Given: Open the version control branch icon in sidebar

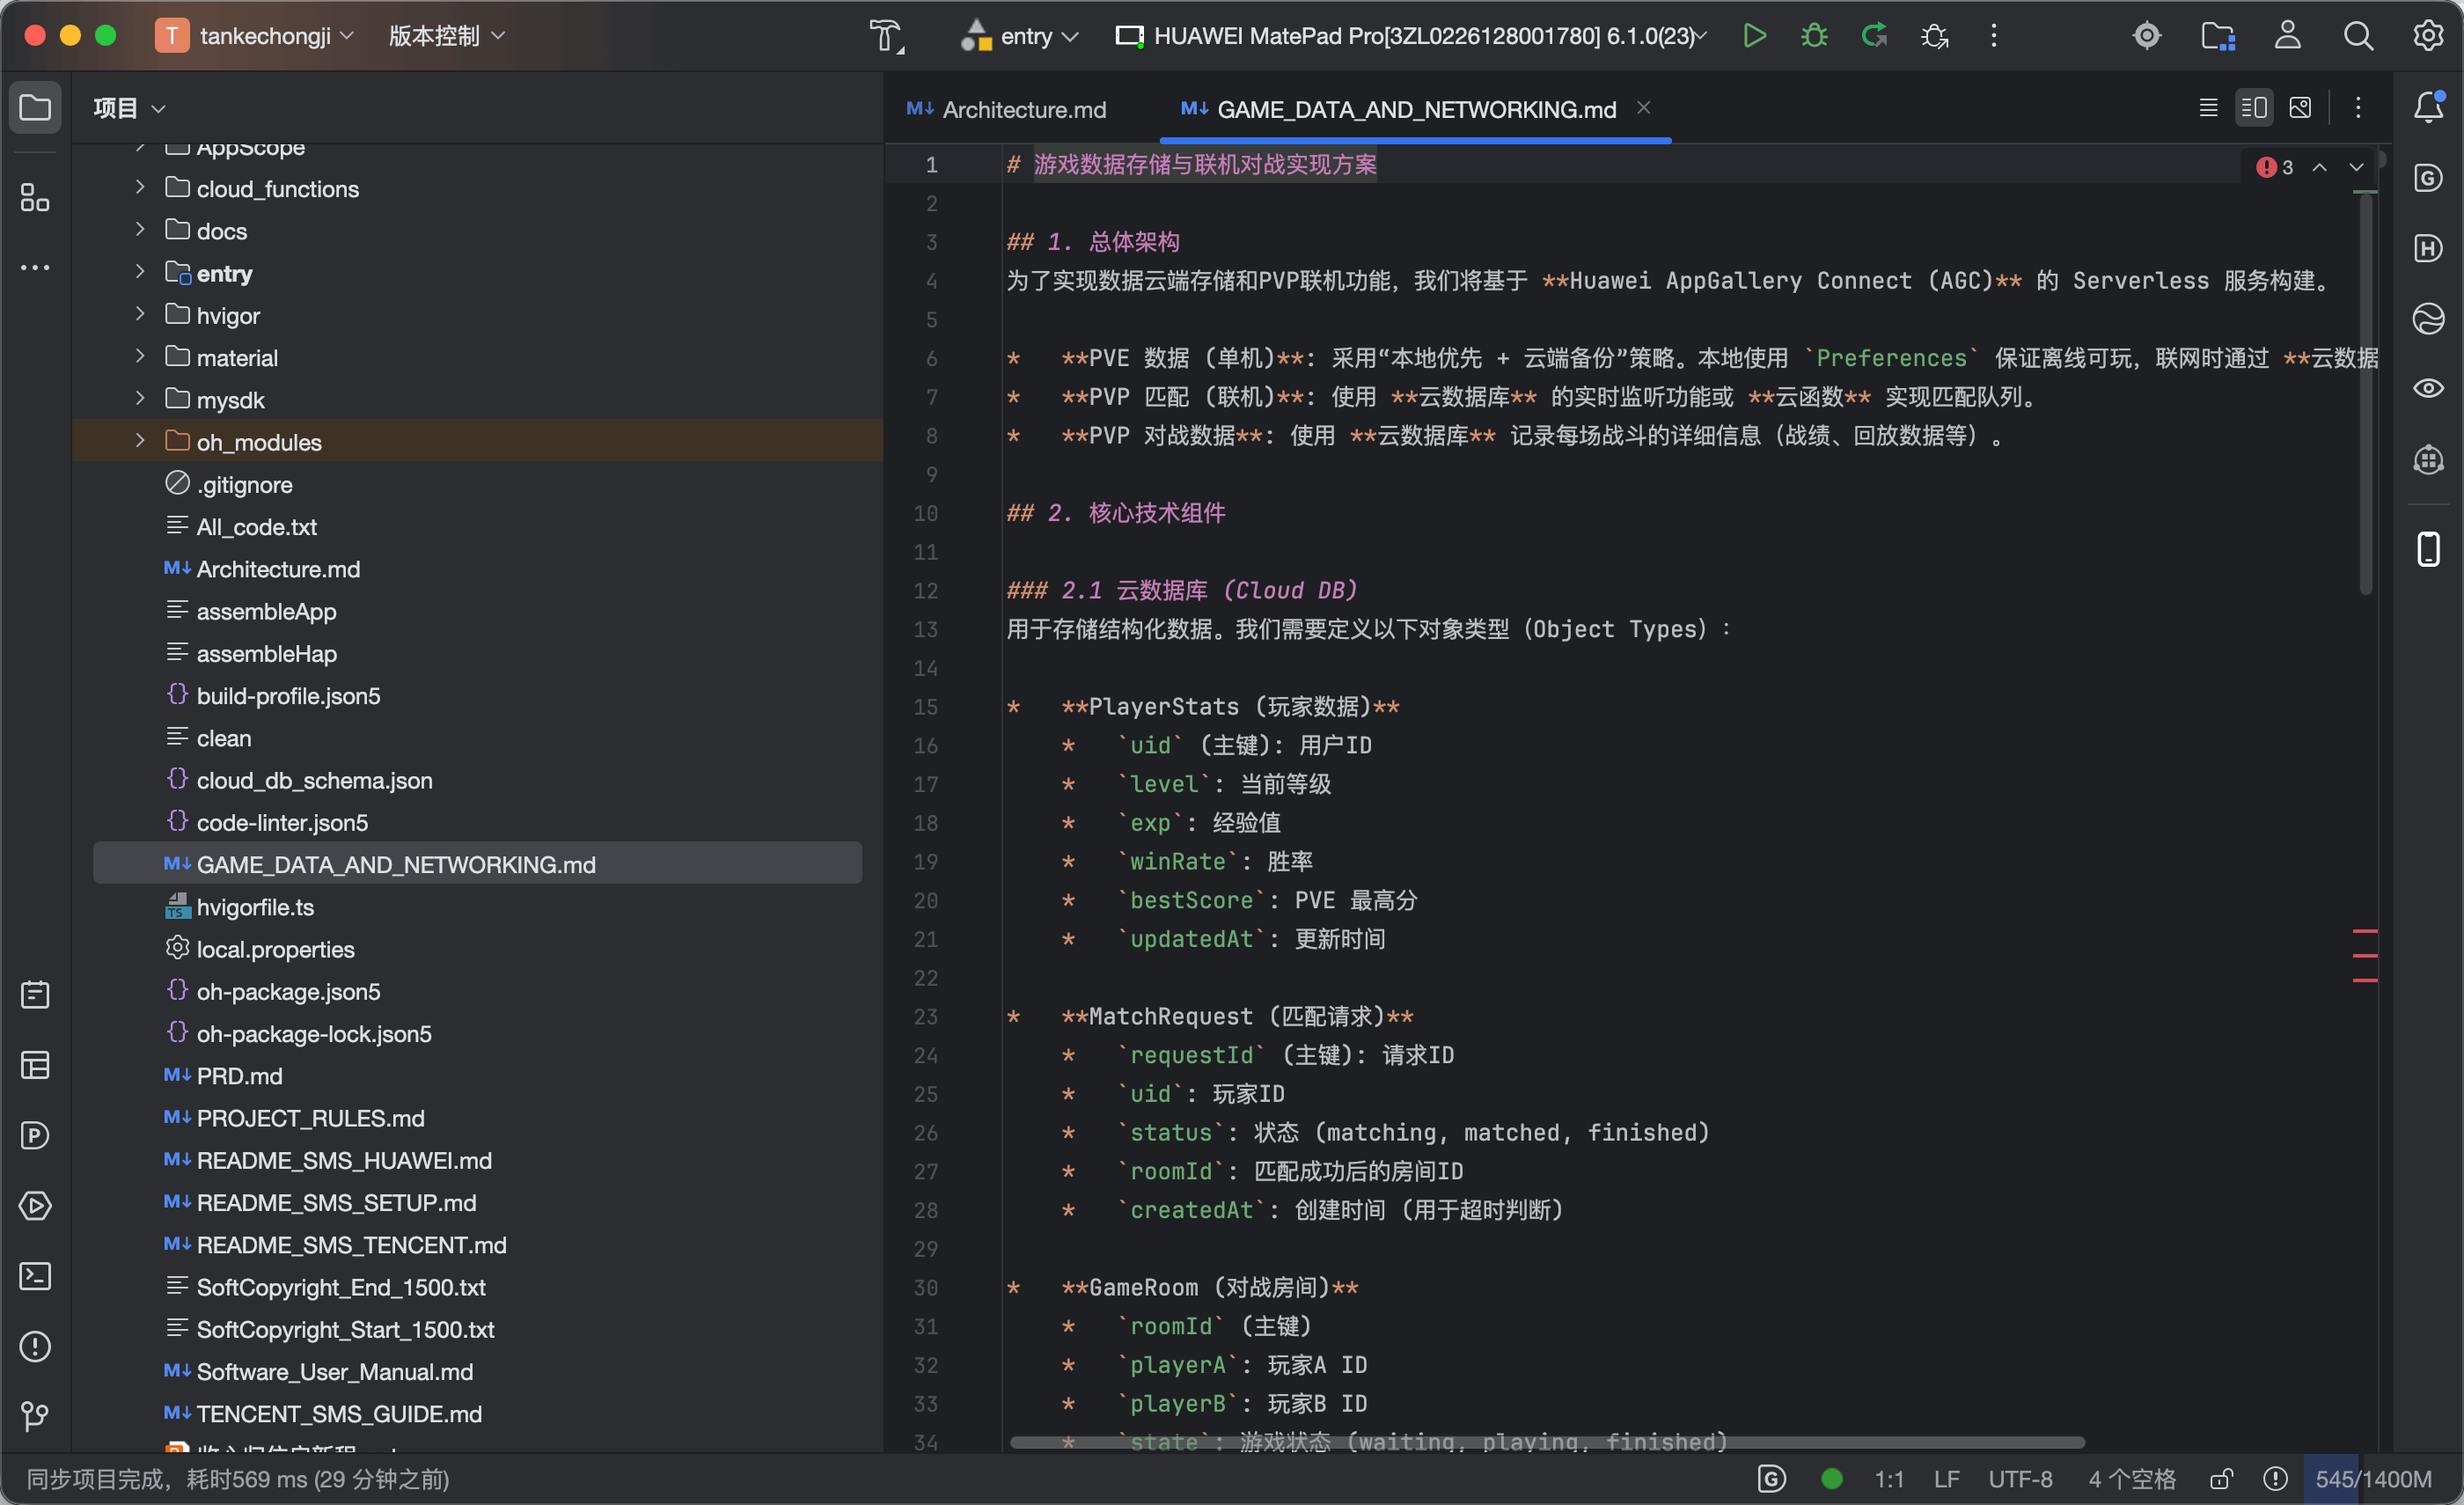Looking at the screenshot, I should coord(35,1416).
